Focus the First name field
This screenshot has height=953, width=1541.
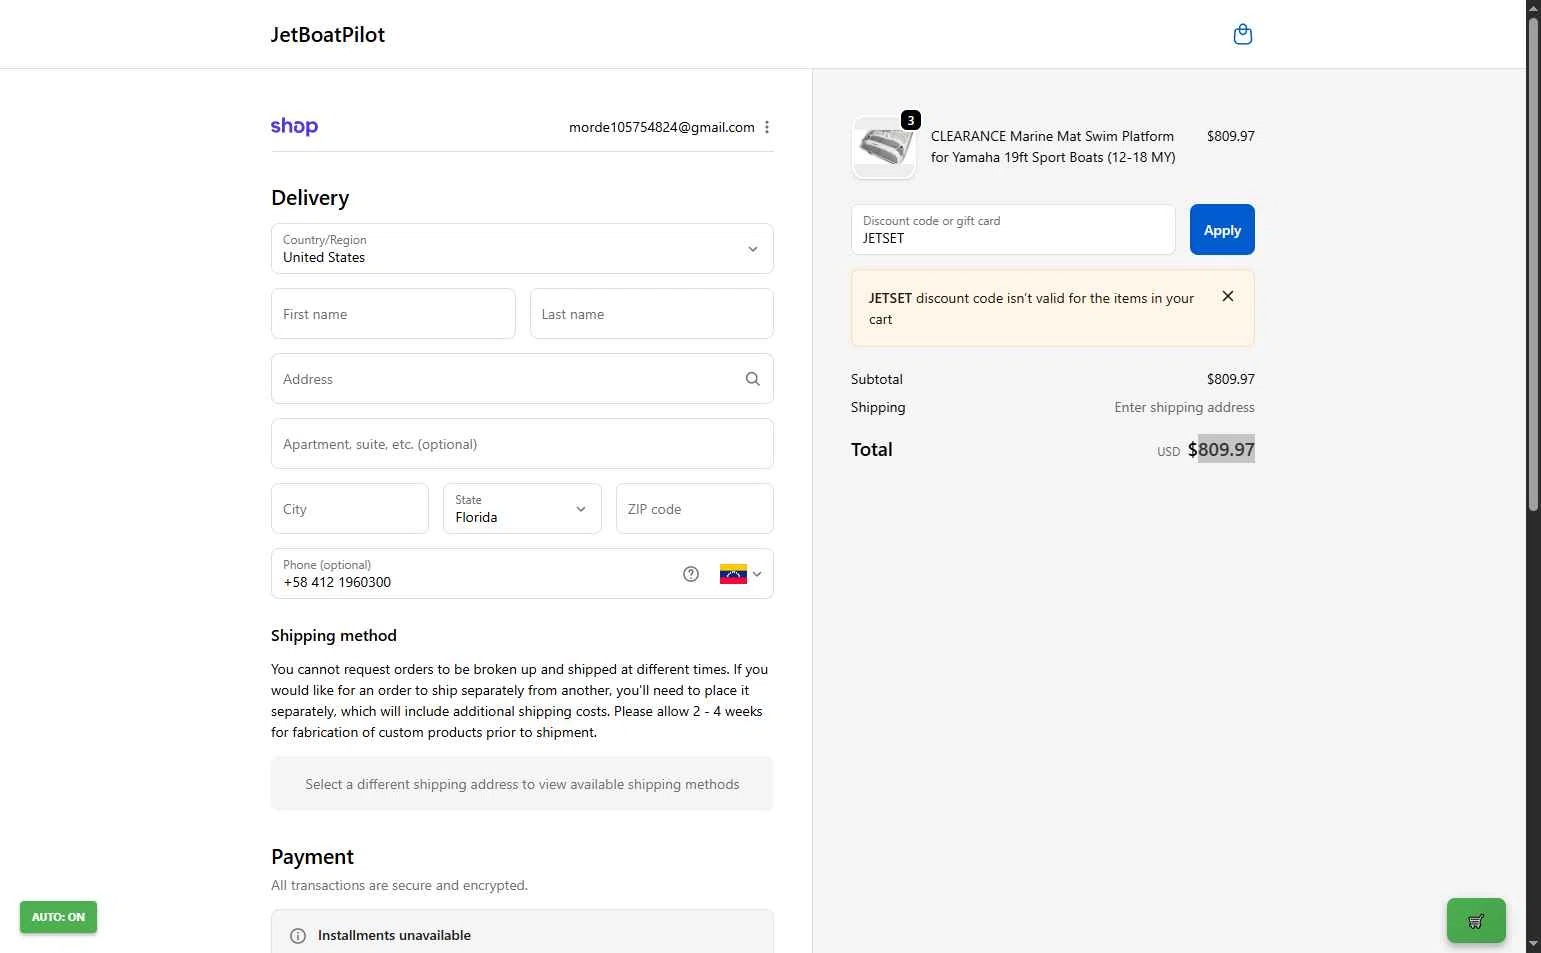coord(393,314)
